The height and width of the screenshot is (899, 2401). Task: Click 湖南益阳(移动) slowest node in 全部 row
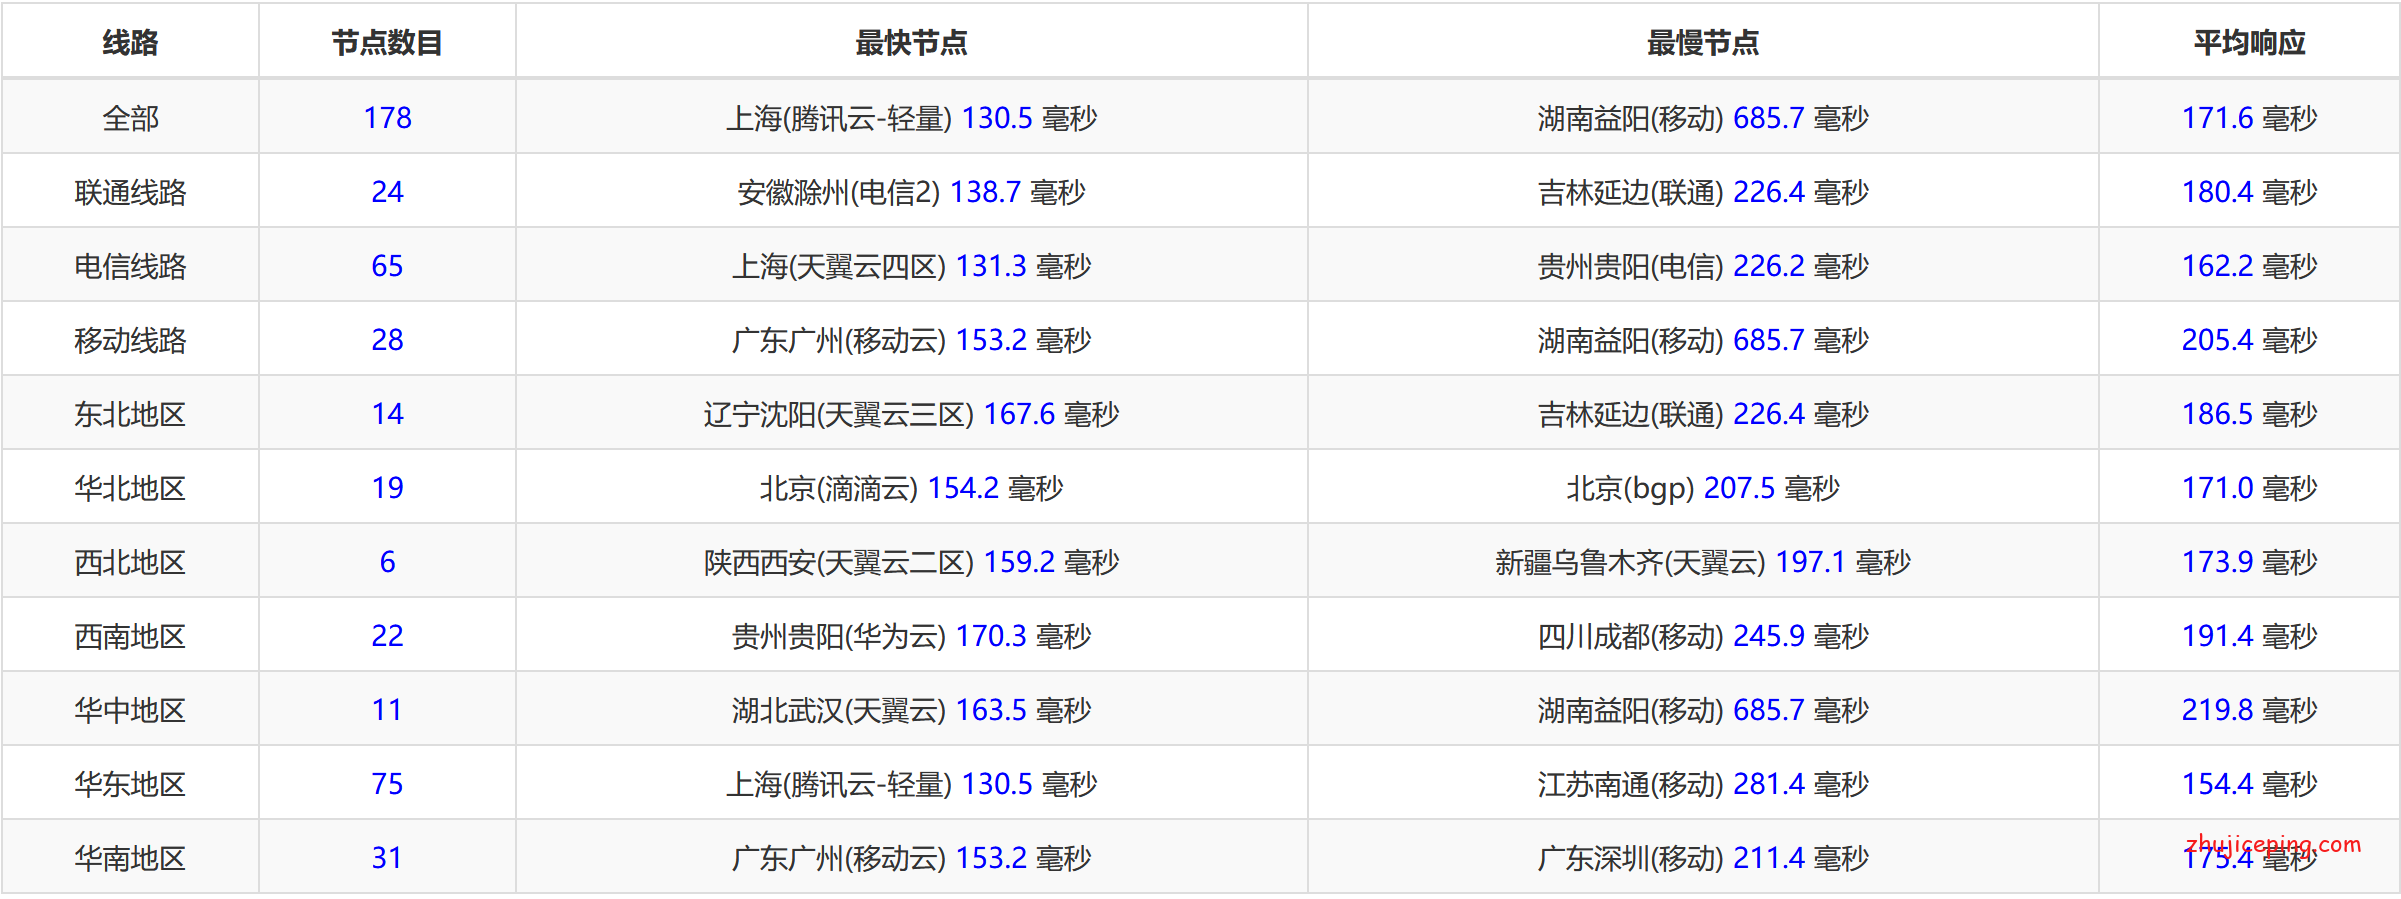(1703, 118)
